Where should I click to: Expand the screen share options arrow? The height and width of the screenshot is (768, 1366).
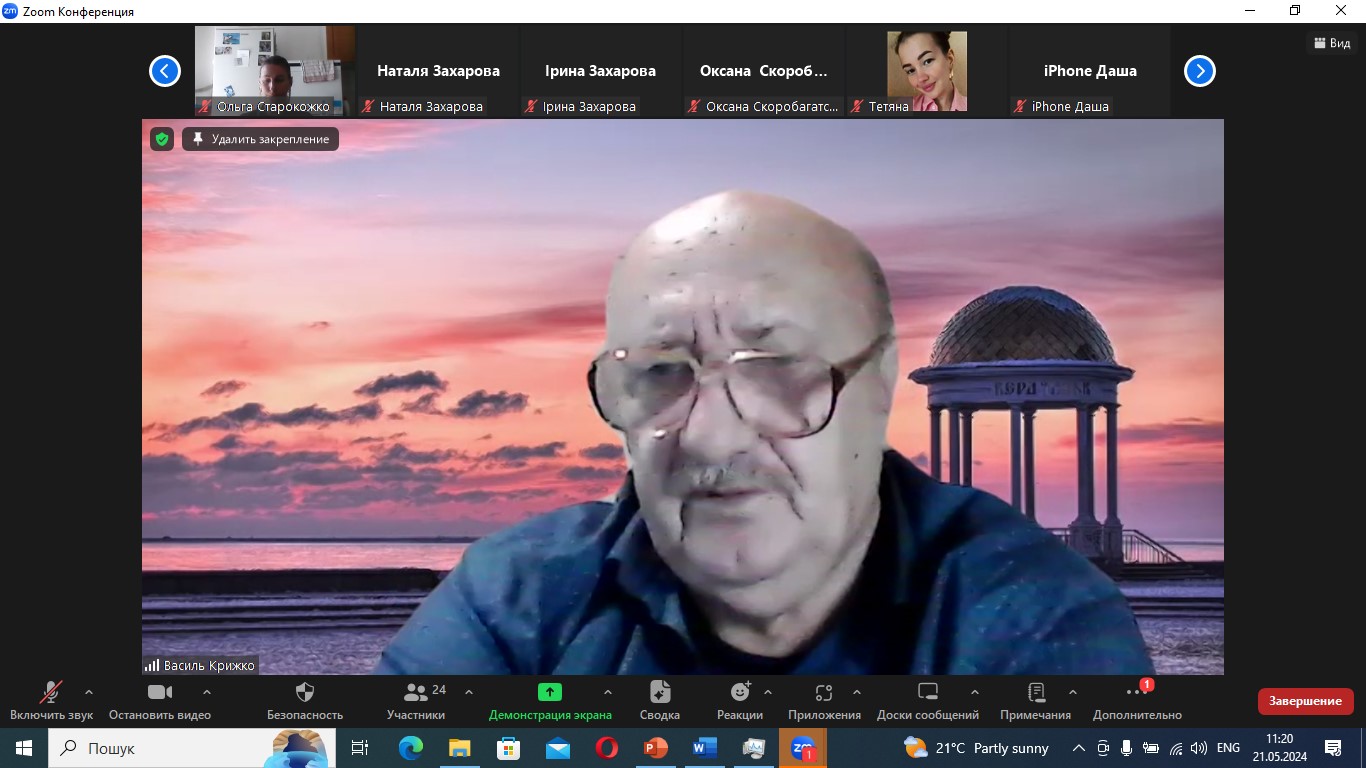[608, 691]
